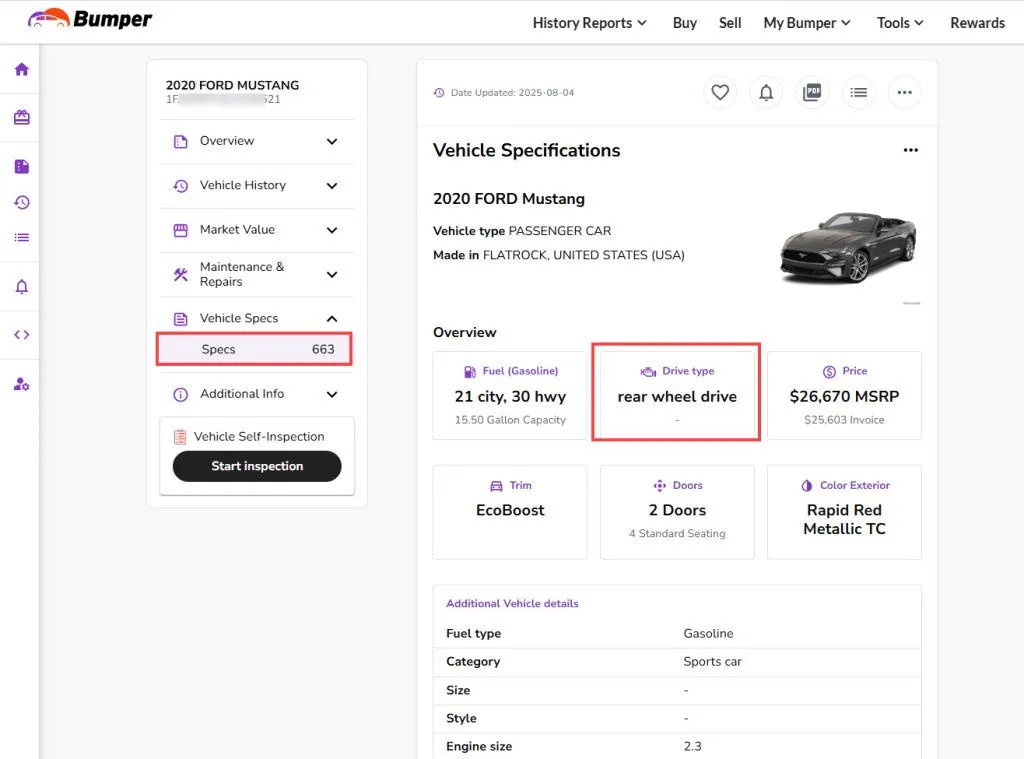The image size is (1024, 759).
Task: Click the 2 Doors card
Action: tap(677, 512)
